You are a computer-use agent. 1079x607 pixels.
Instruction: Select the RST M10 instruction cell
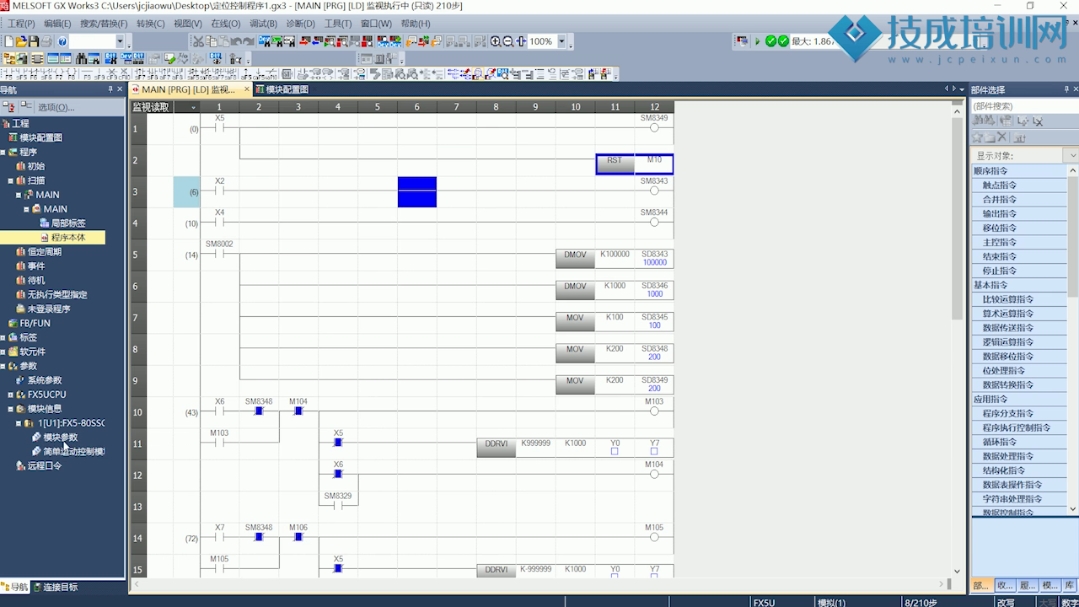634,164
